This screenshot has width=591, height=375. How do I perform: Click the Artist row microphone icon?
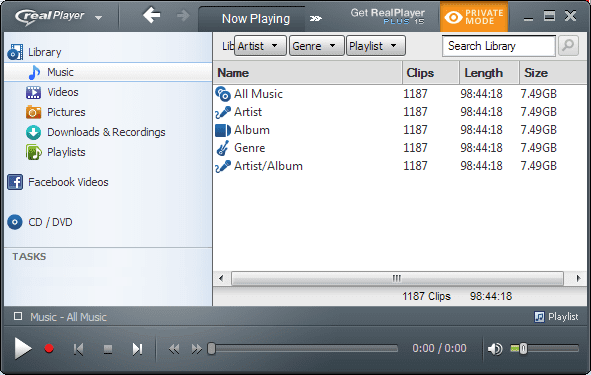(223, 112)
